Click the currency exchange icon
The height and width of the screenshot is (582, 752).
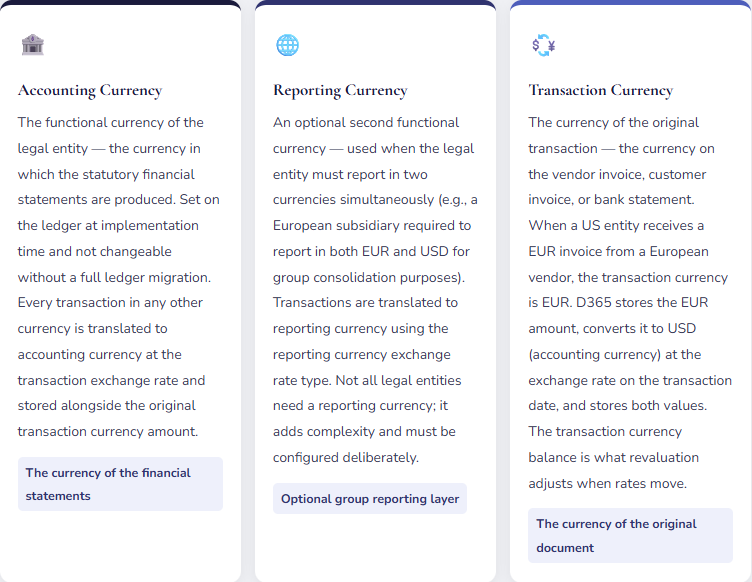(x=543, y=45)
